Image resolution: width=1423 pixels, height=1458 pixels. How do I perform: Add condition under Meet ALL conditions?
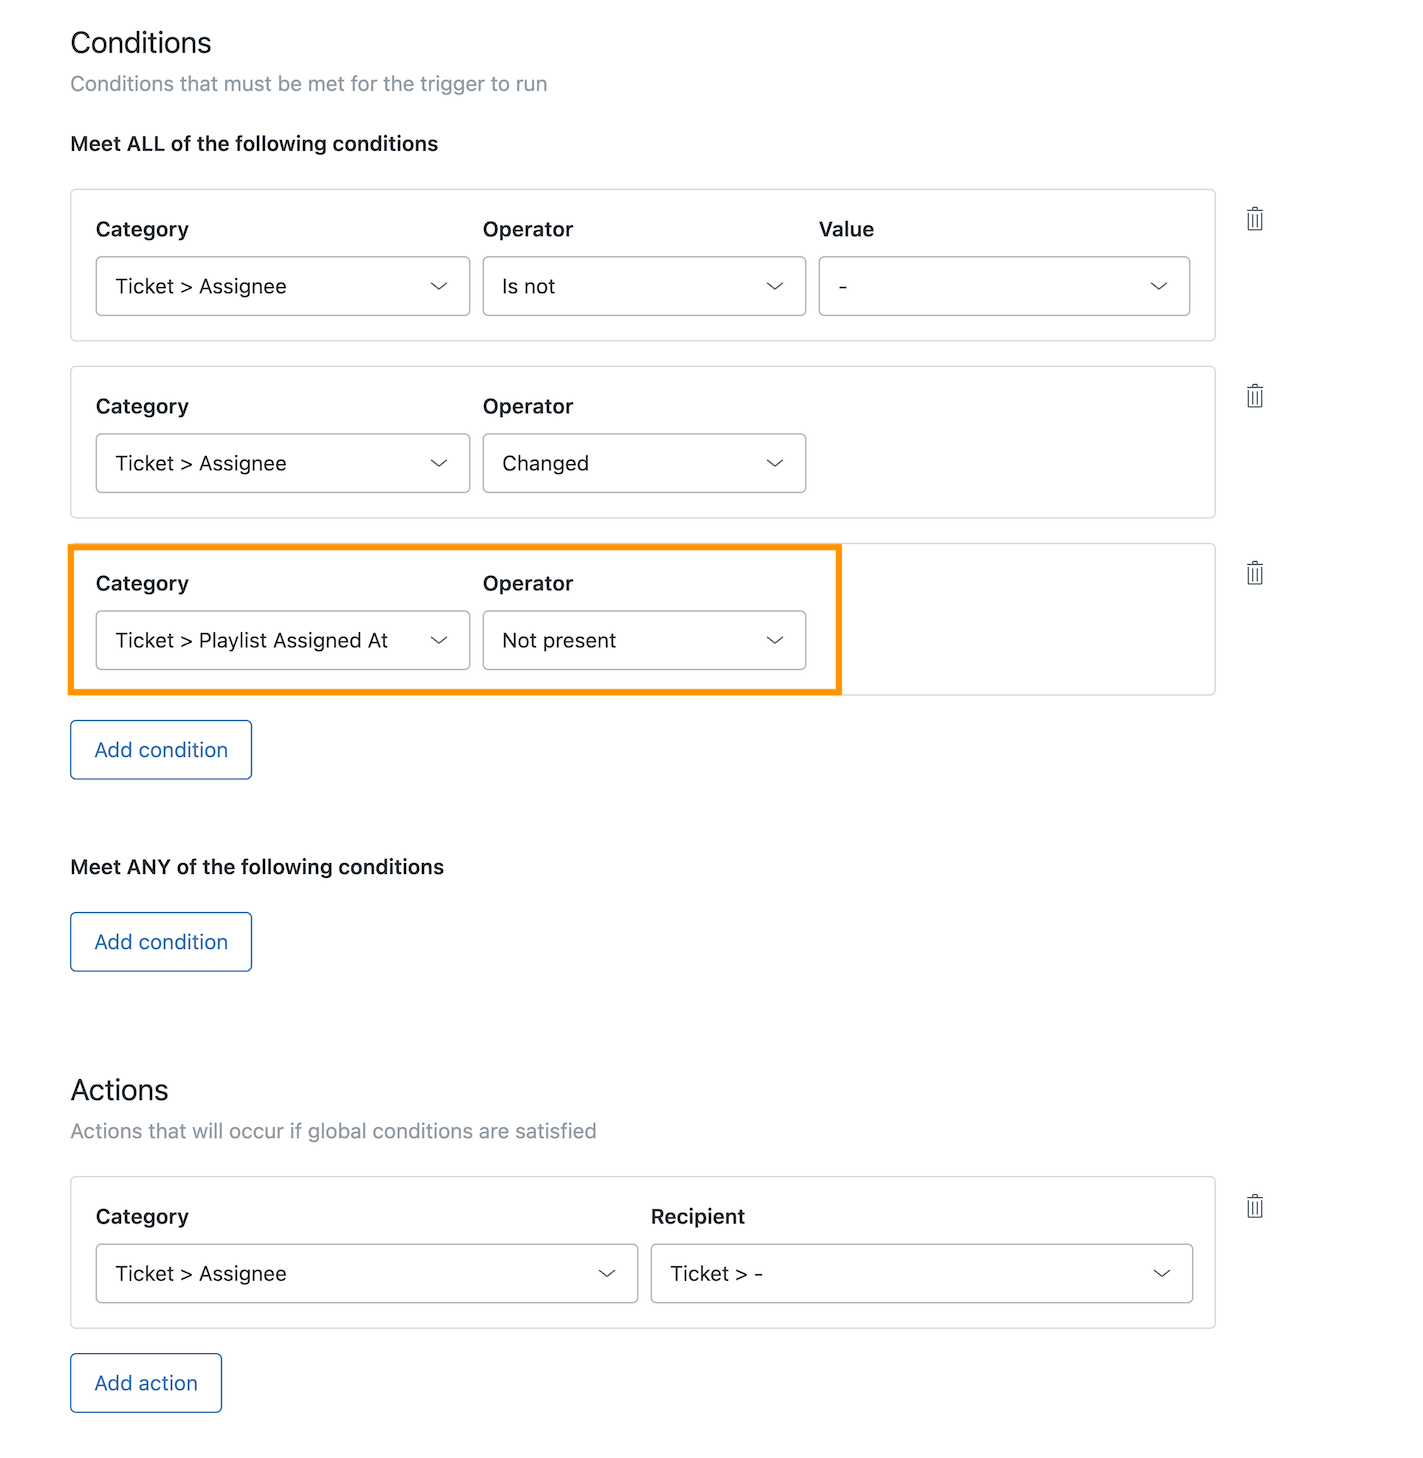pos(161,750)
